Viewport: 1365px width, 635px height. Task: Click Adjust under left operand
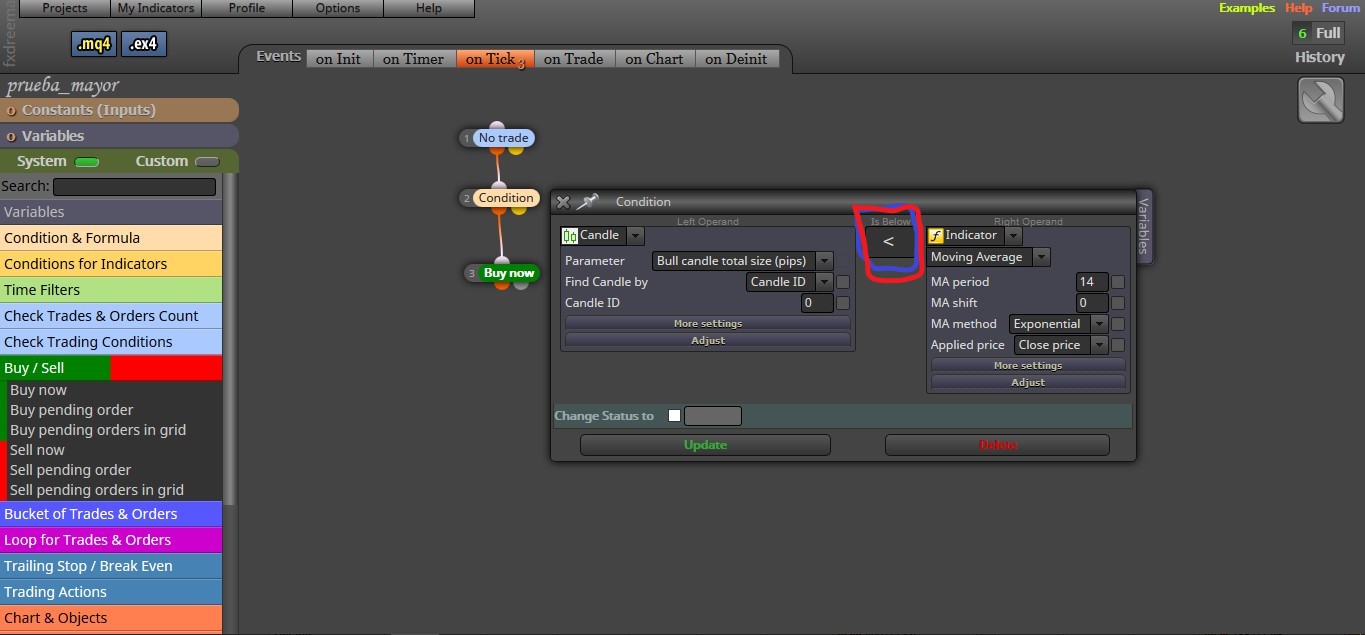tap(708, 340)
